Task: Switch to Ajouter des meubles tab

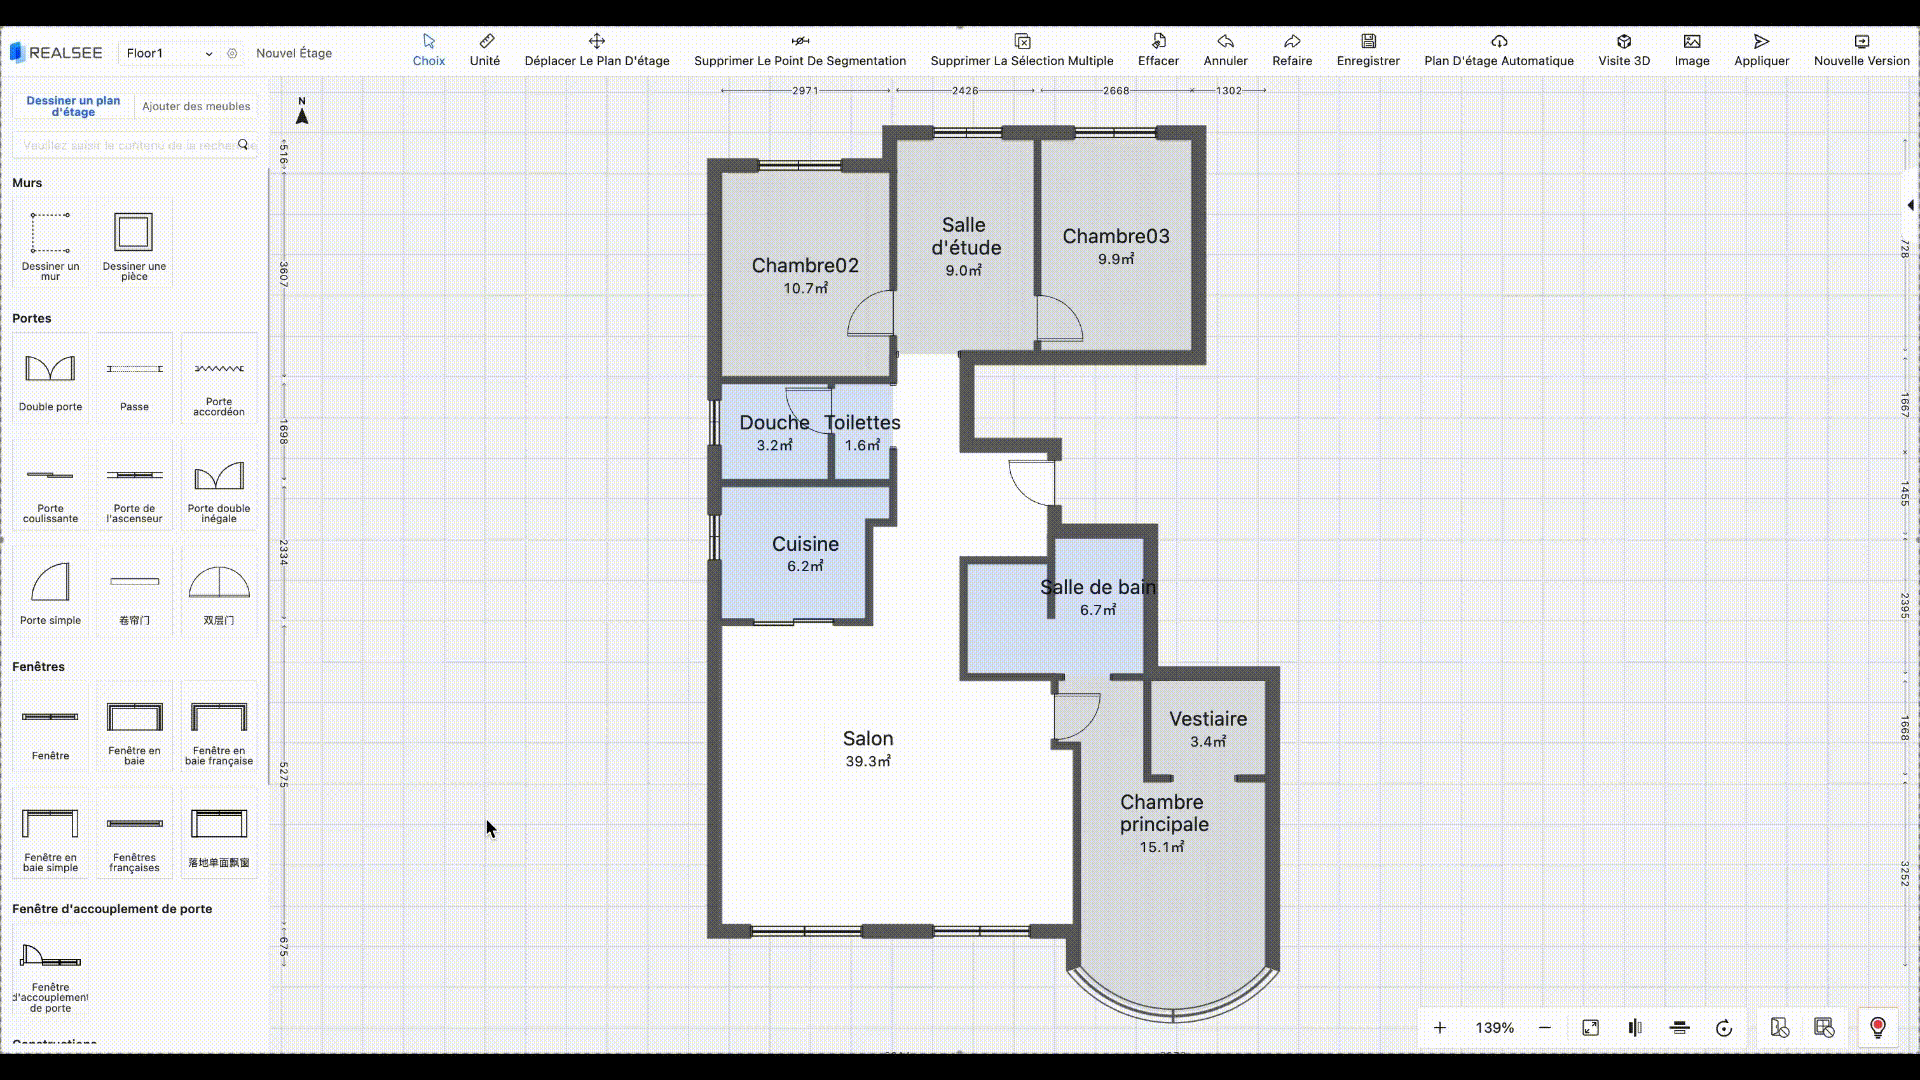Action: [x=196, y=106]
